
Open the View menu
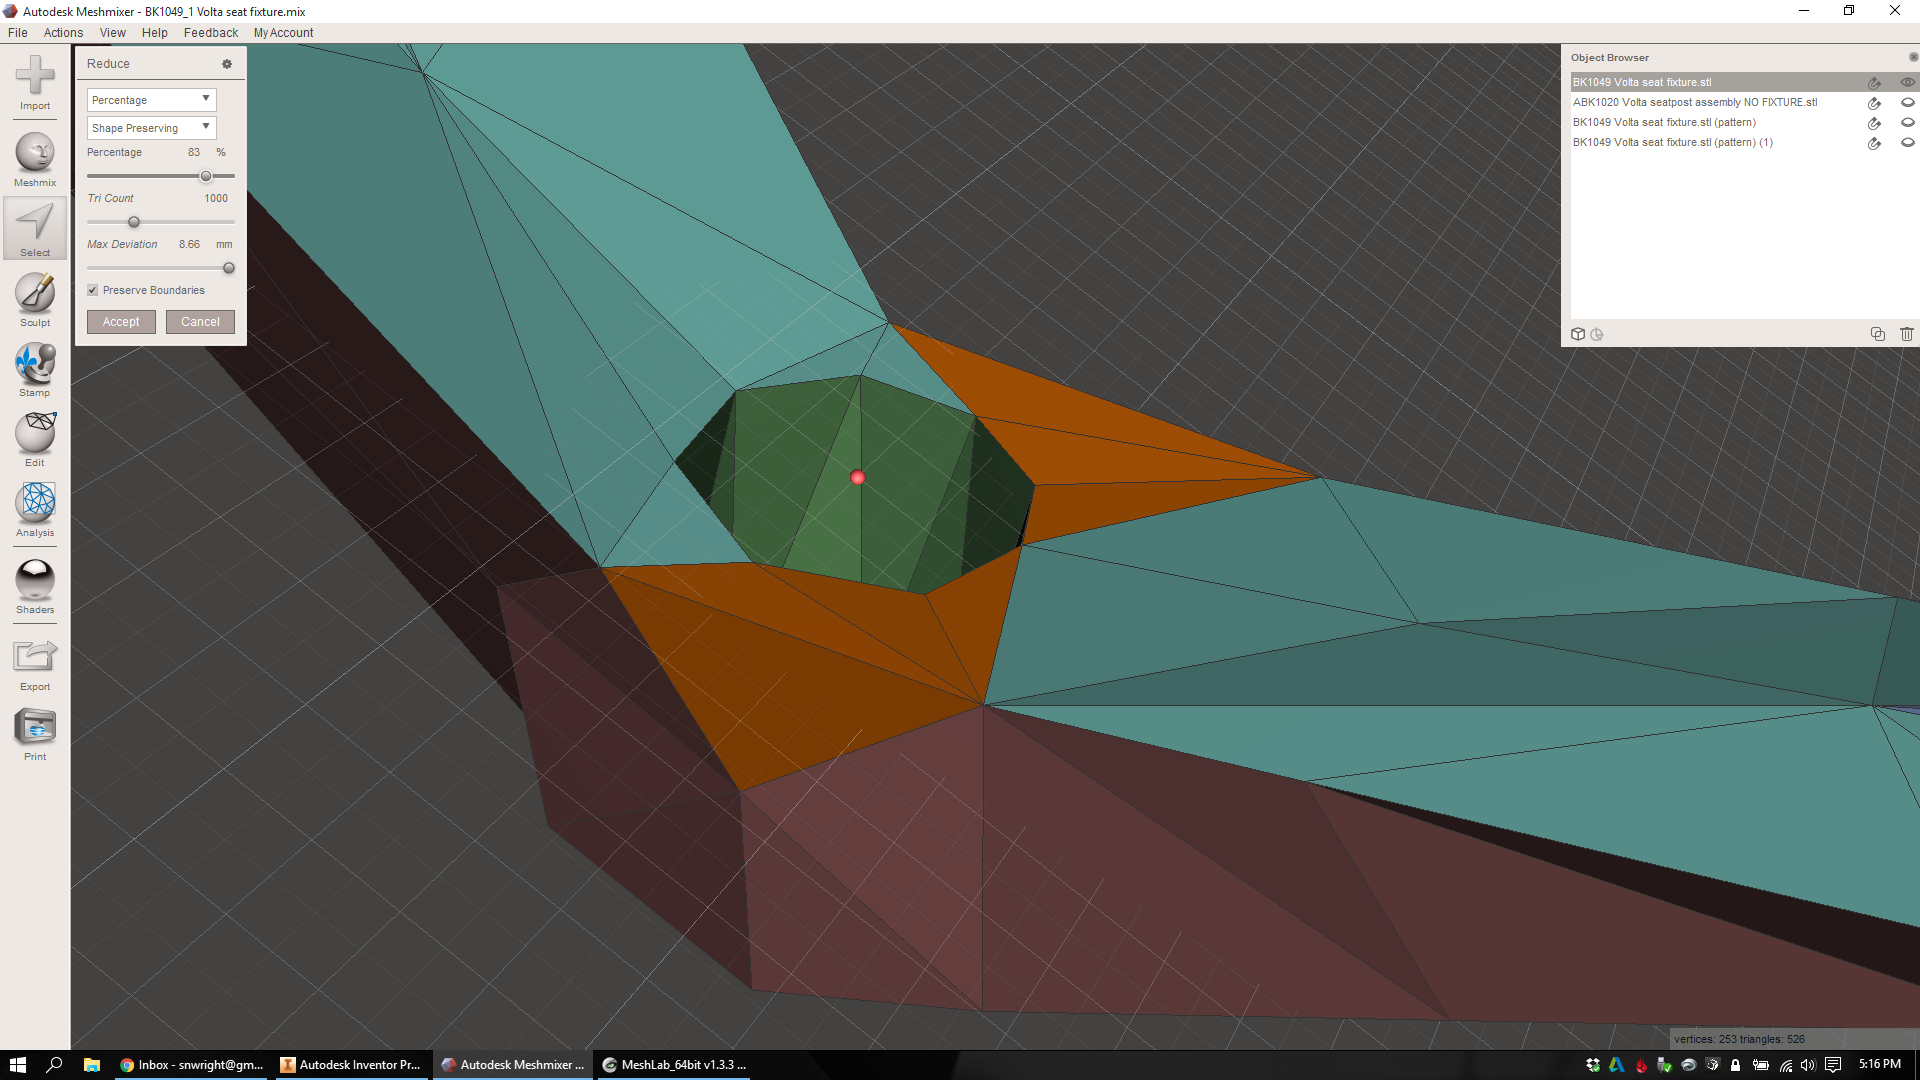pyautogui.click(x=112, y=33)
